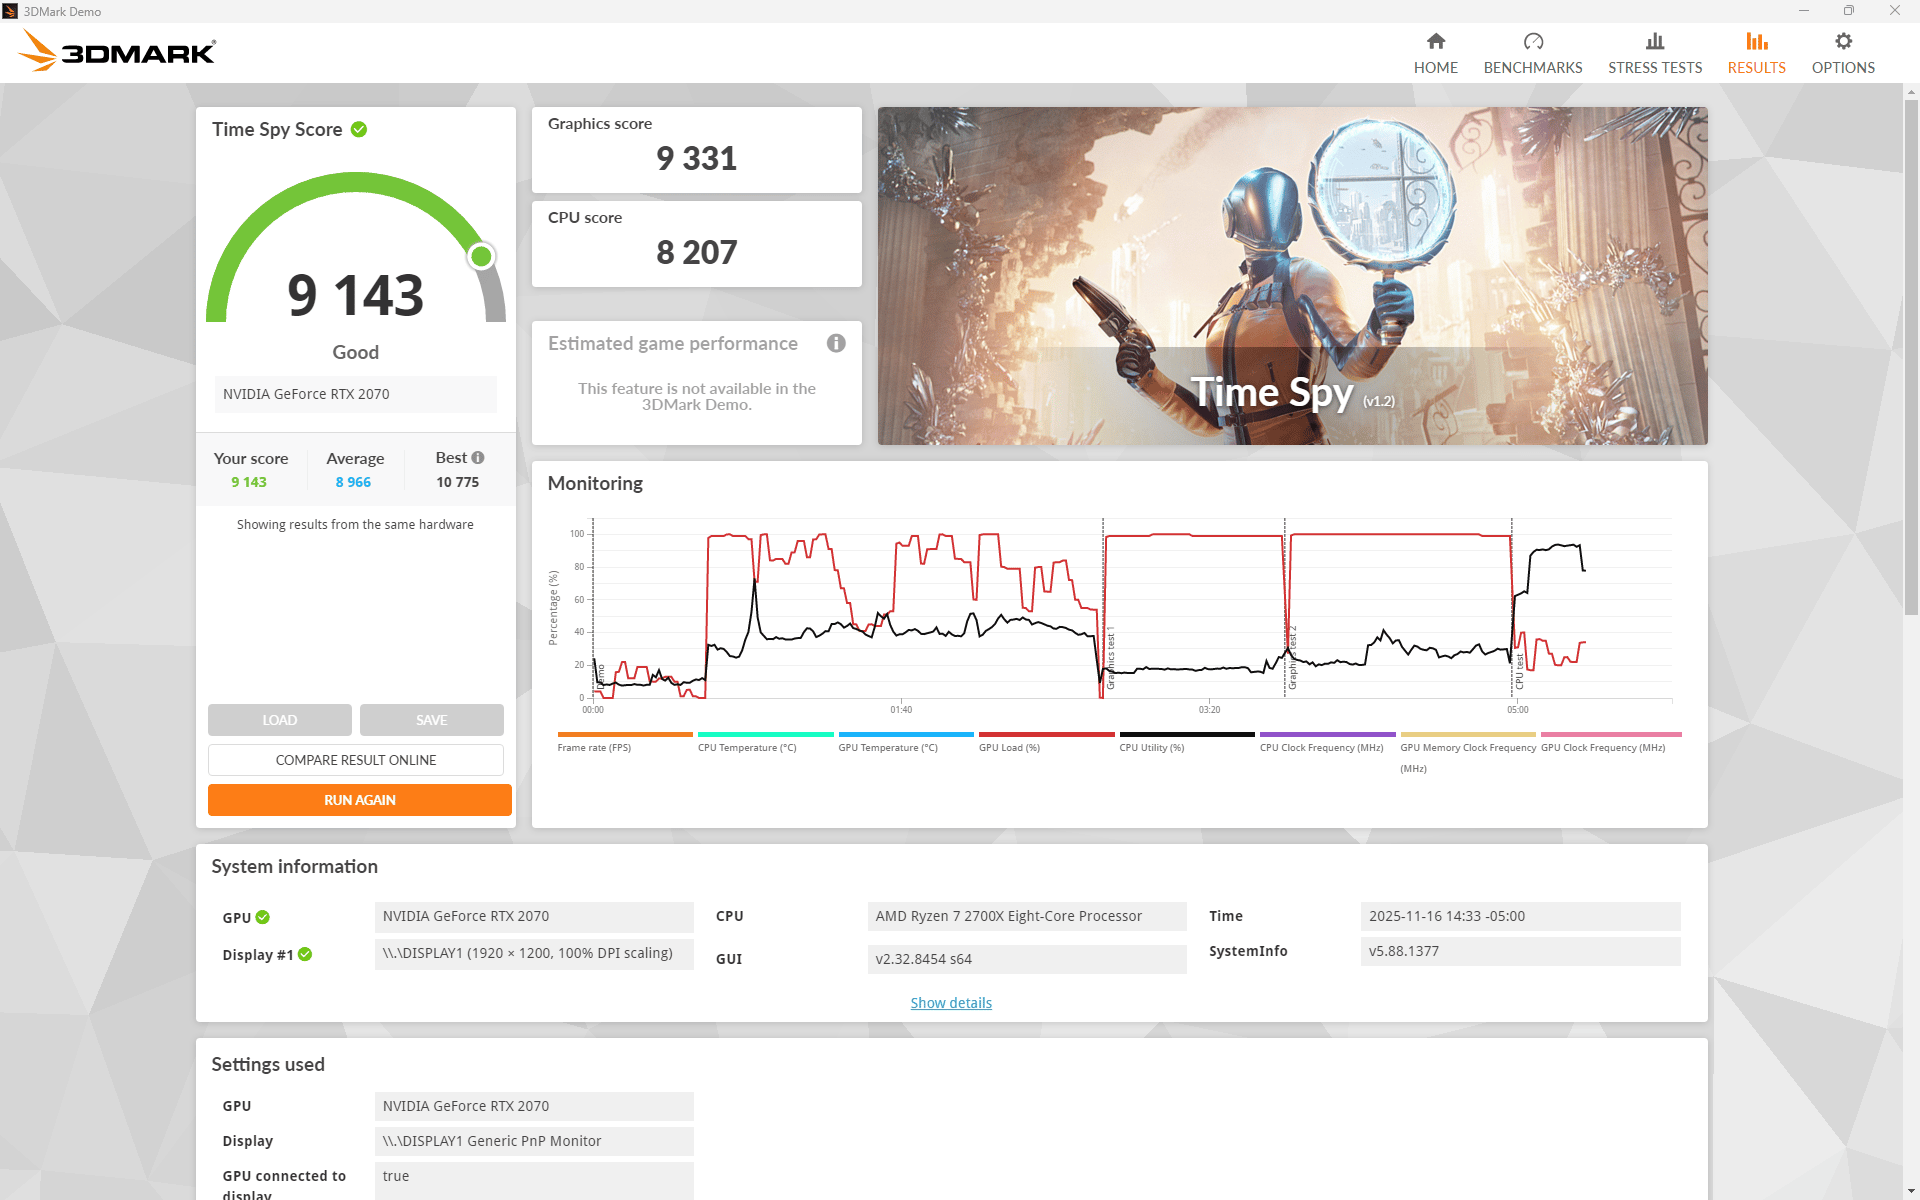The width and height of the screenshot is (1920, 1200).
Task: Click the Graphics test 2 chart marker
Action: (x=1291, y=658)
